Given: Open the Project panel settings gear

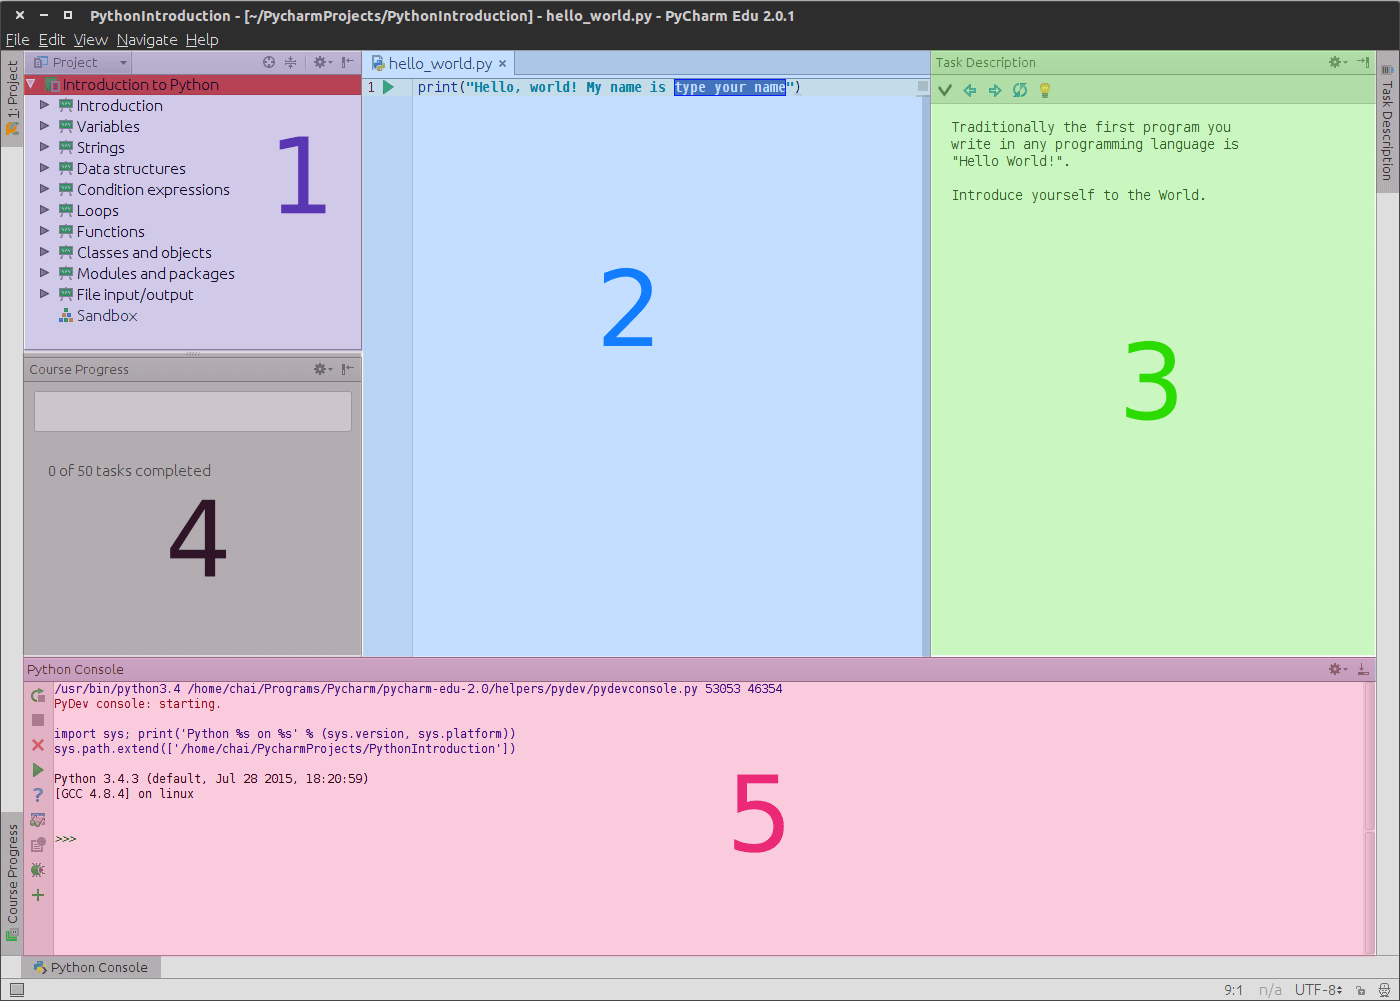Looking at the screenshot, I should point(322,62).
